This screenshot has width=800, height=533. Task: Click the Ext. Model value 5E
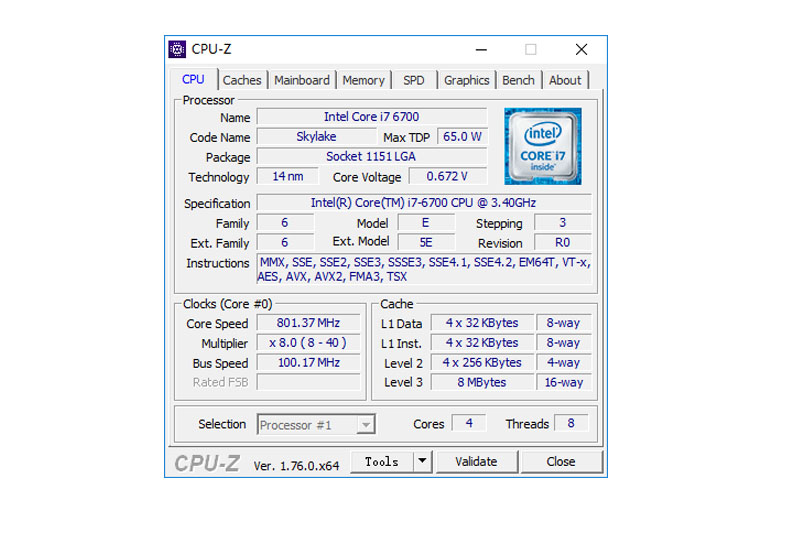(x=426, y=243)
